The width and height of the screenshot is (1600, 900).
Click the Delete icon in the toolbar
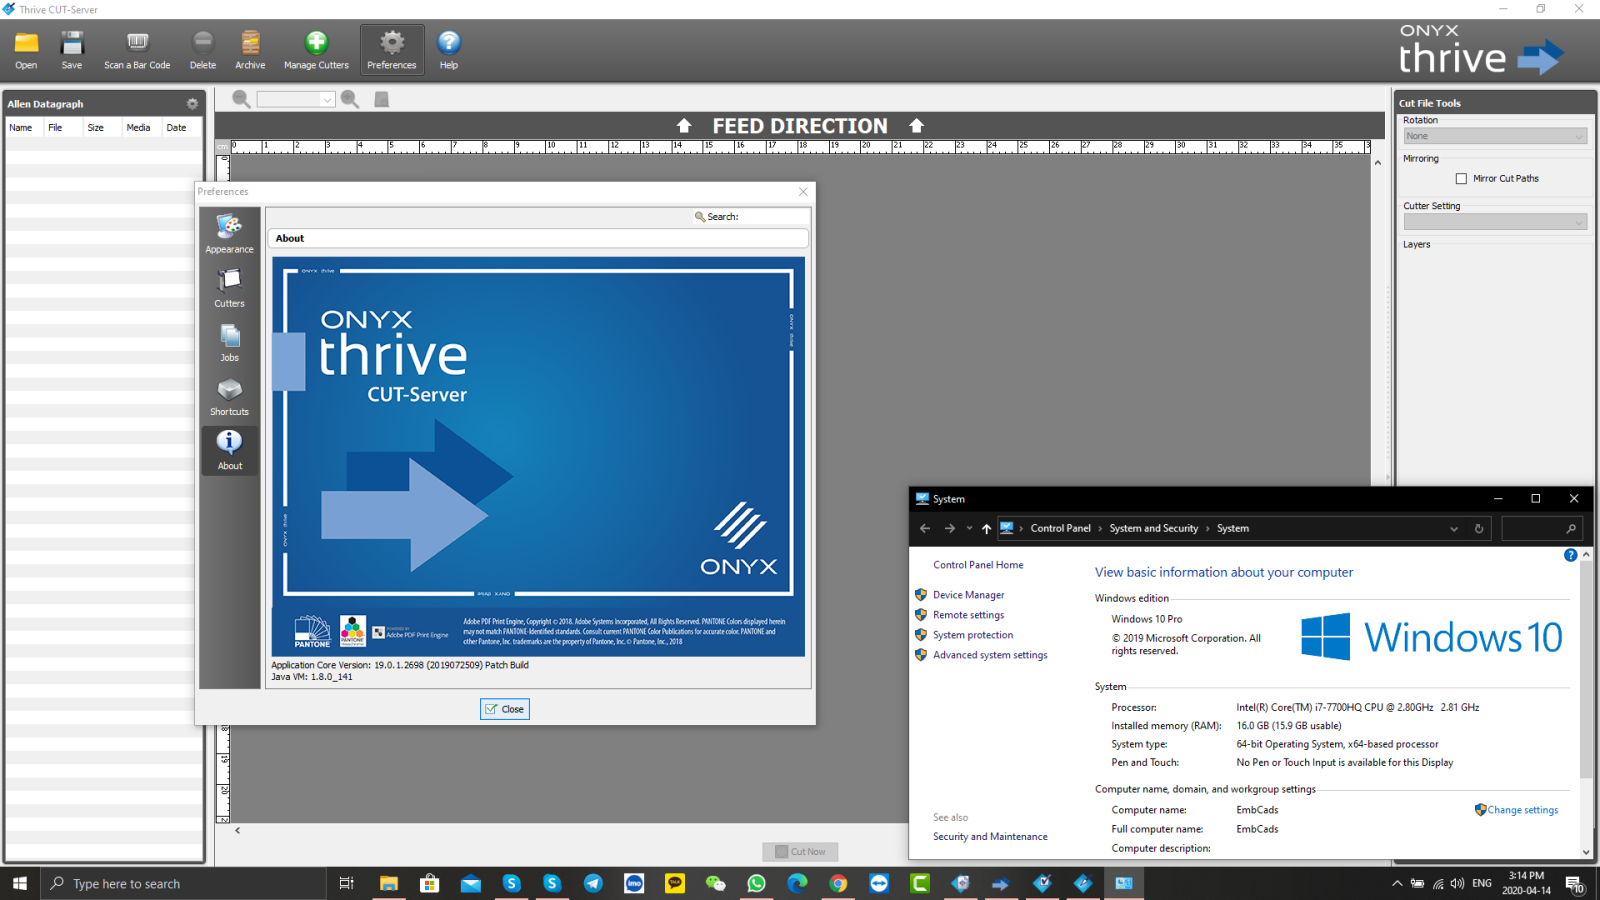pyautogui.click(x=202, y=48)
